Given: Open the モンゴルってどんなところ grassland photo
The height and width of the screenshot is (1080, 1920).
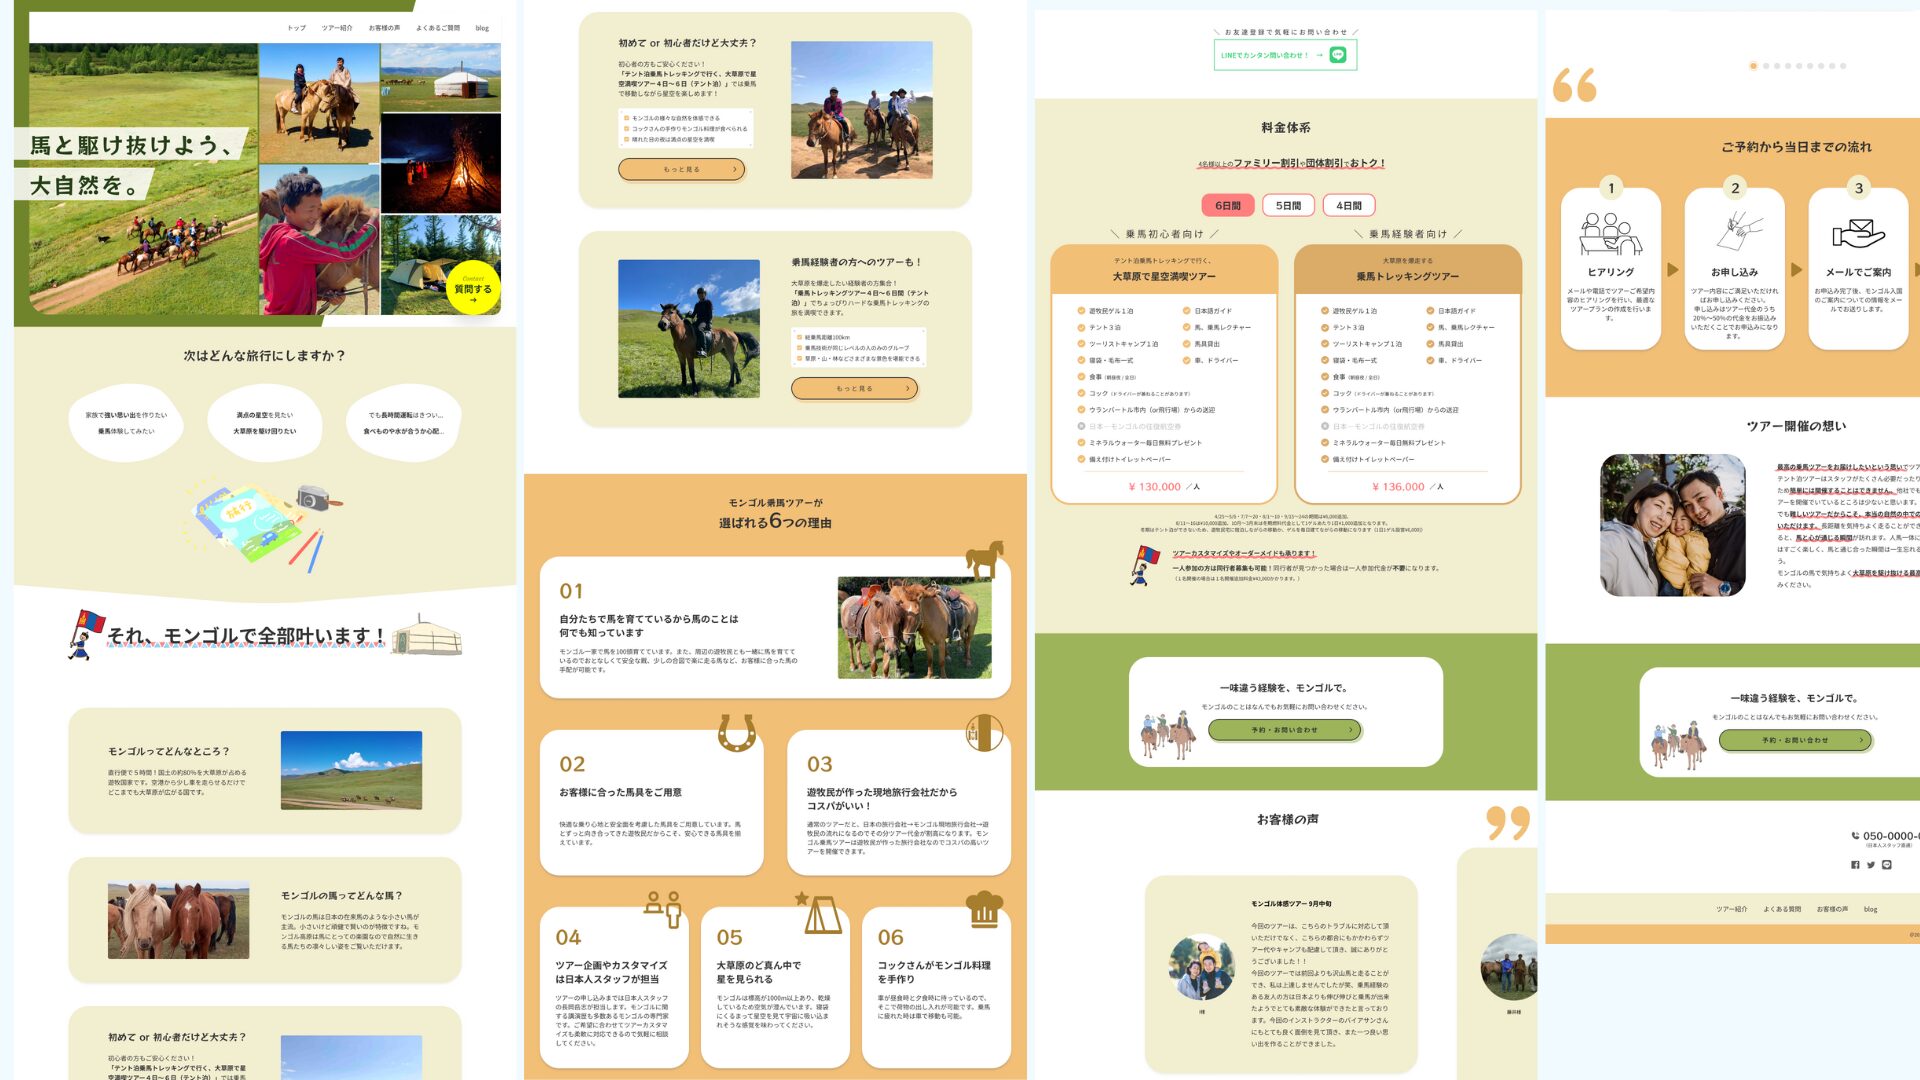Looking at the screenshot, I should coord(351,770).
